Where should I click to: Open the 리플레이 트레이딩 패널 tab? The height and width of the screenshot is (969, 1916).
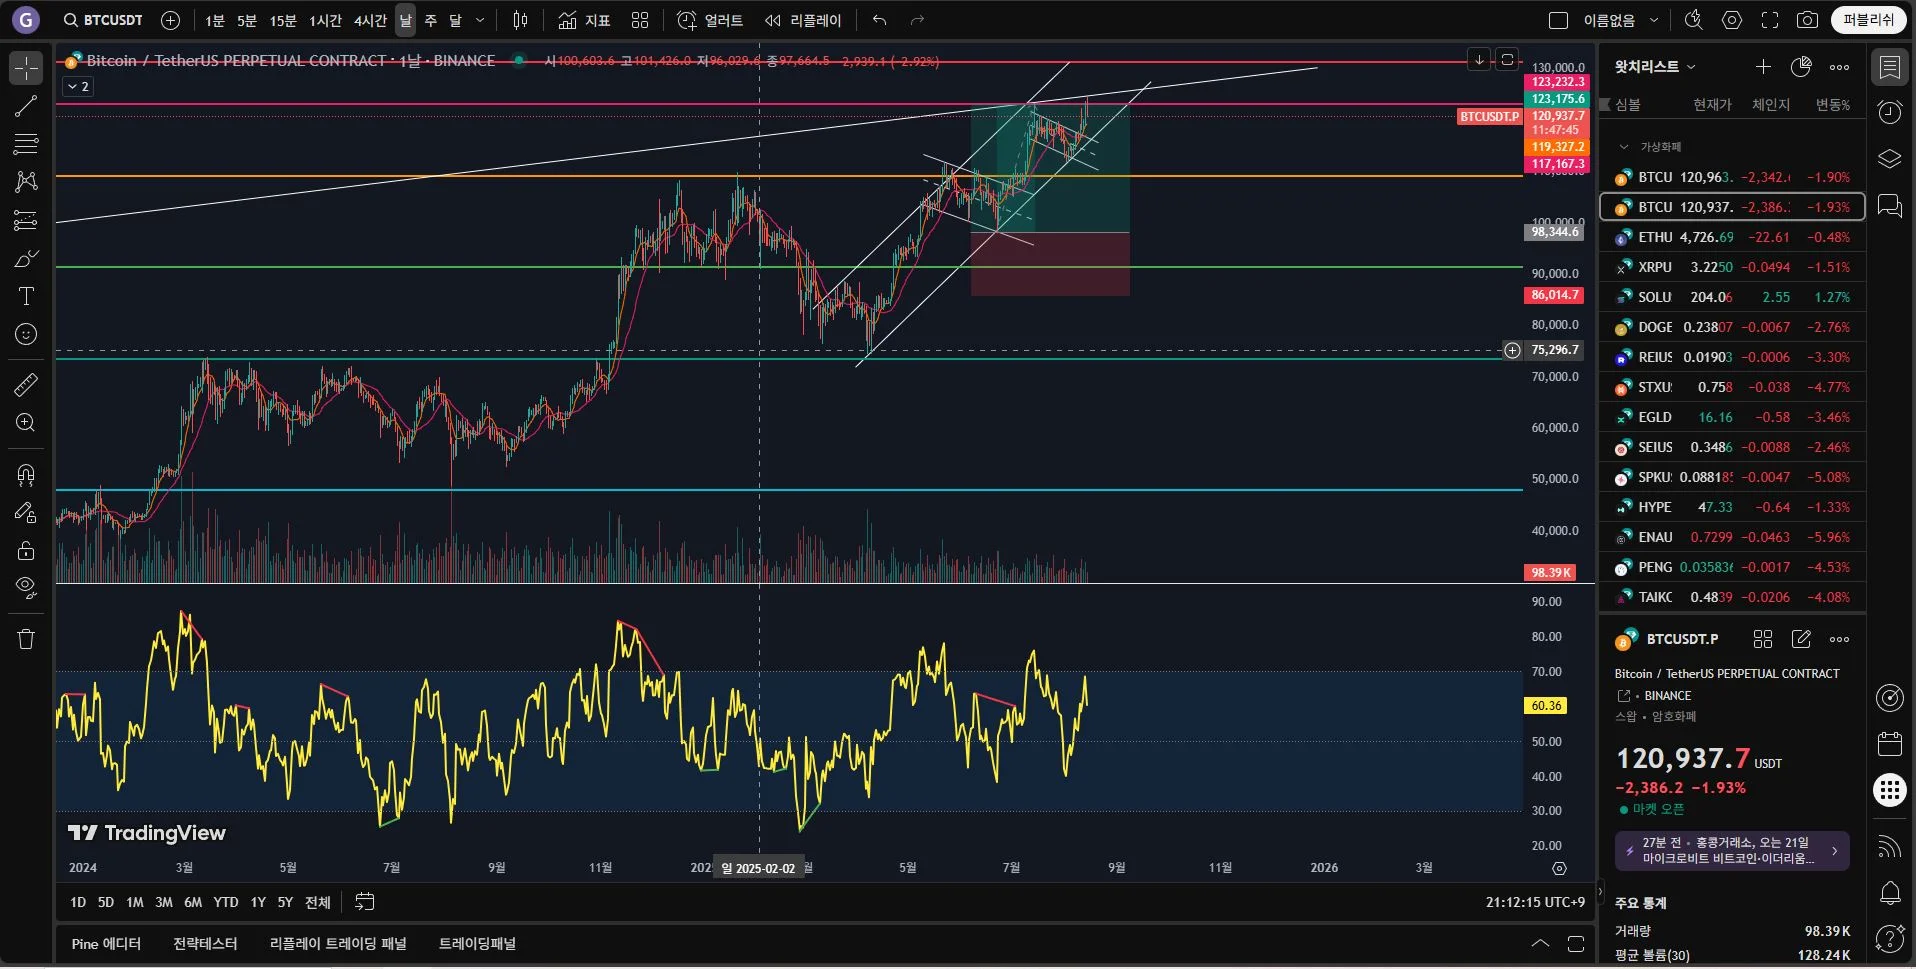click(338, 943)
